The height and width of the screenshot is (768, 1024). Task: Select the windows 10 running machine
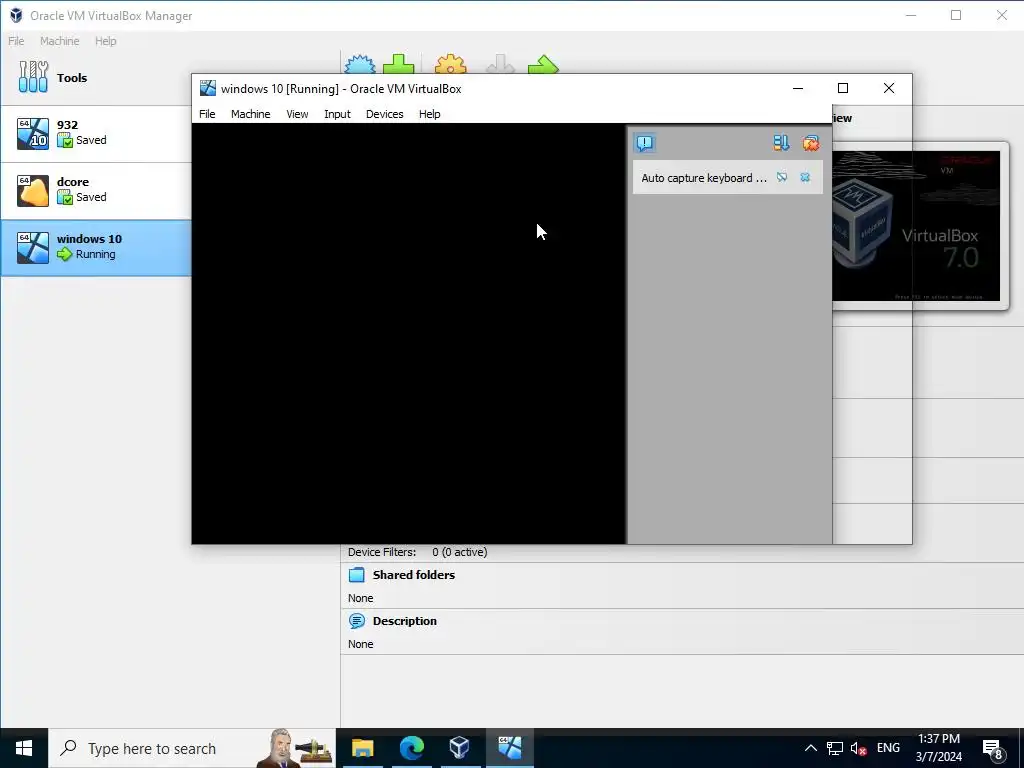point(95,248)
